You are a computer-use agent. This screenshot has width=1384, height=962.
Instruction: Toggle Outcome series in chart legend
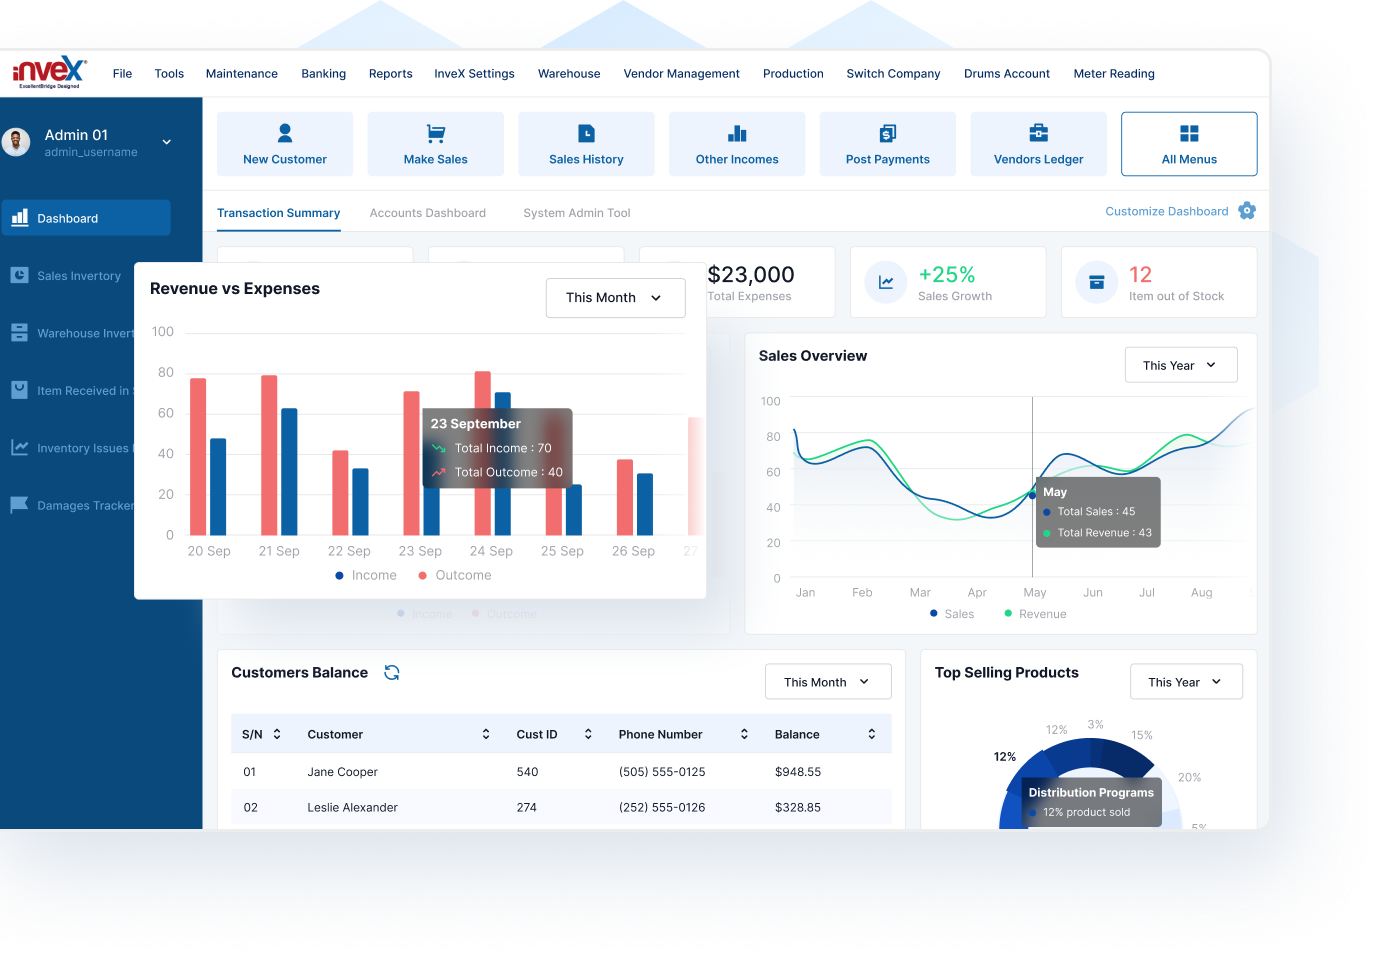(455, 575)
